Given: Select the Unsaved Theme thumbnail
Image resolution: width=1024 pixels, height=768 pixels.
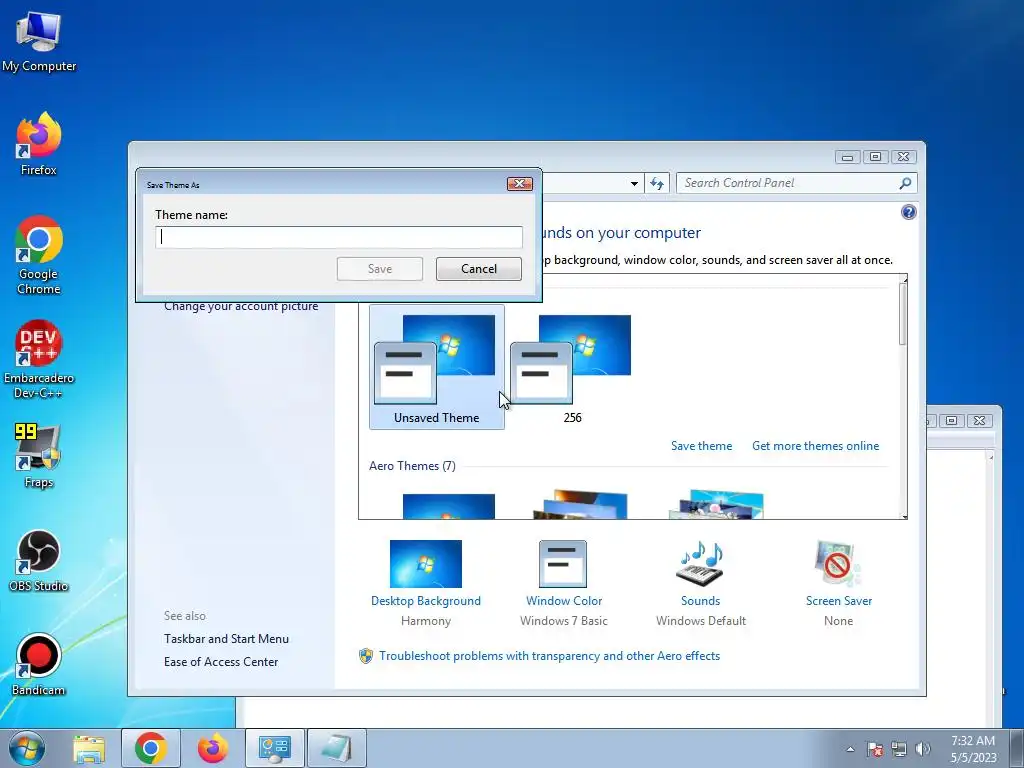Looking at the screenshot, I should 436,367.
